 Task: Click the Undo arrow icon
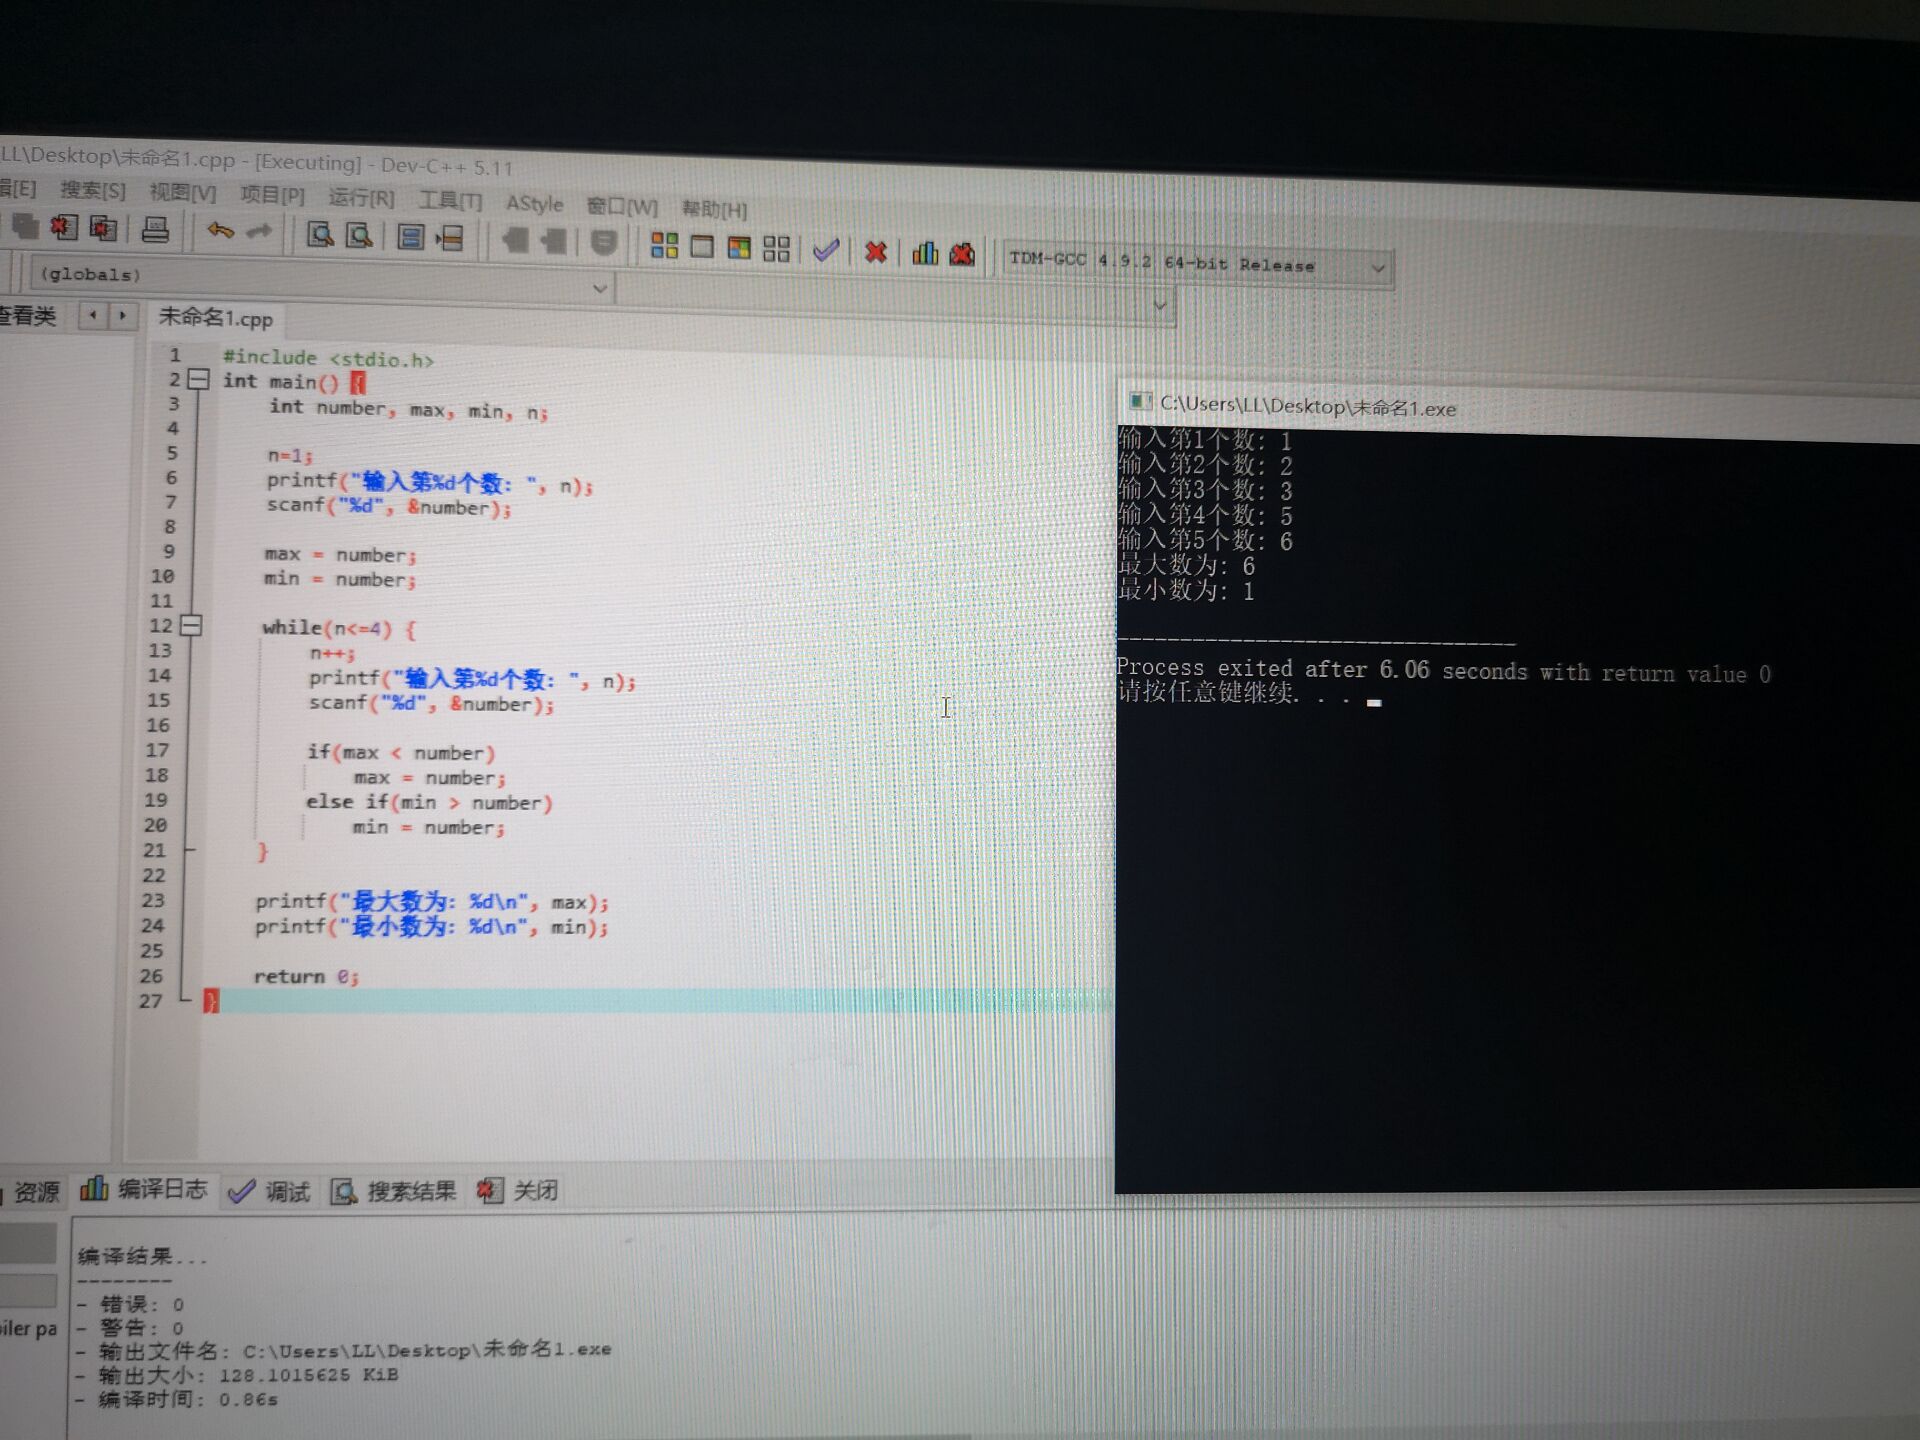(x=220, y=231)
